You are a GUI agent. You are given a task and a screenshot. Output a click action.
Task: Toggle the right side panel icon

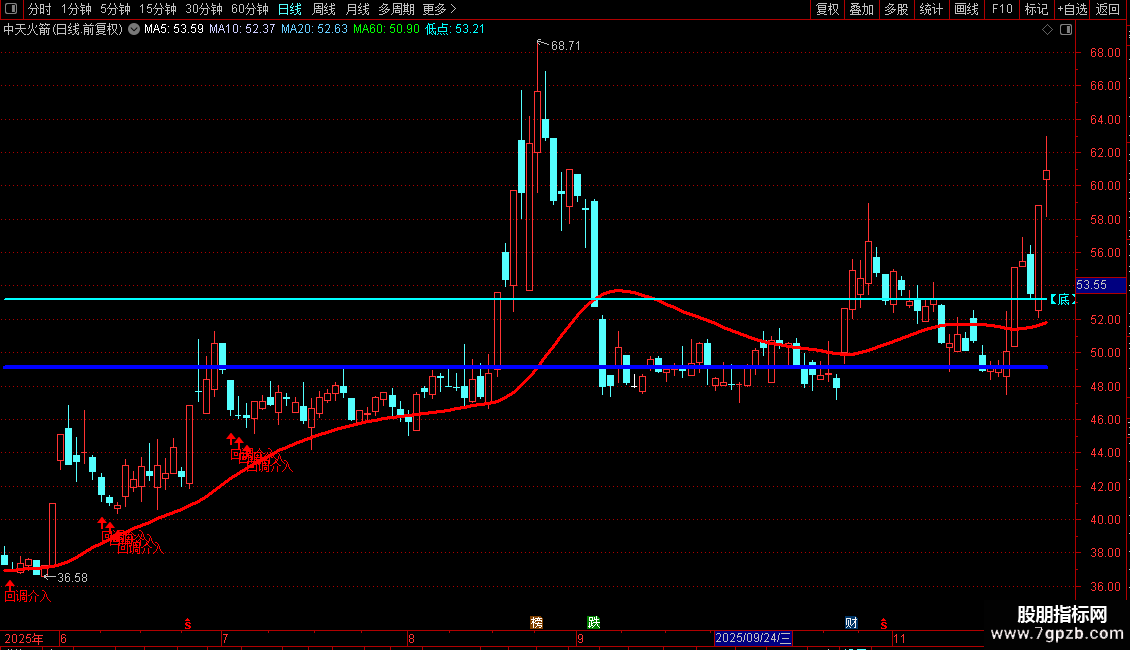pyautogui.click(x=1066, y=30)
